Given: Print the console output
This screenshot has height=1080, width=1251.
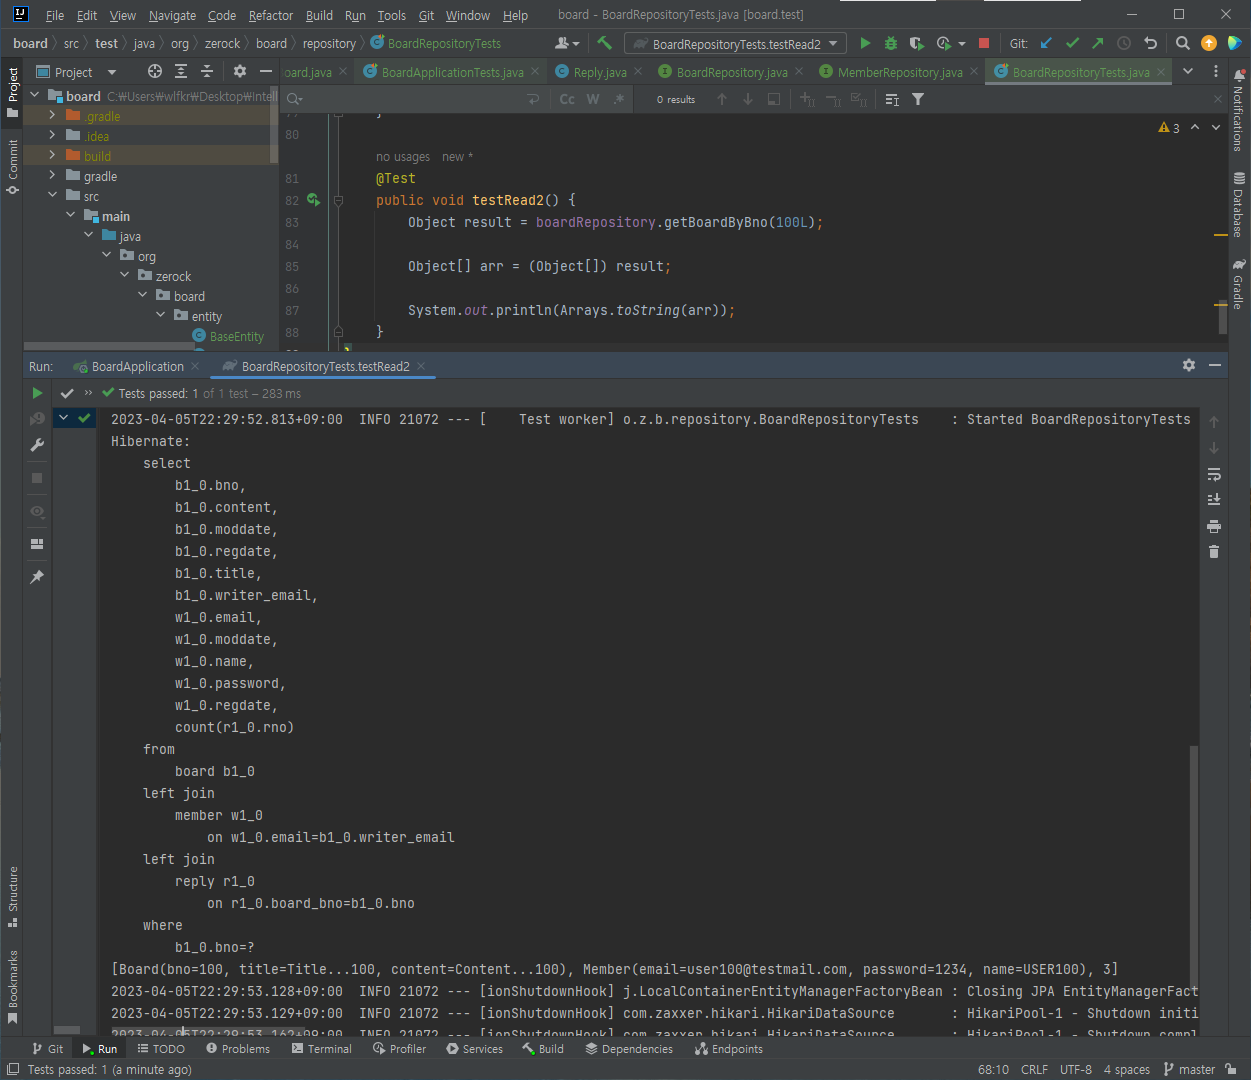Looking at the screenshot, I should (1214, 526).
